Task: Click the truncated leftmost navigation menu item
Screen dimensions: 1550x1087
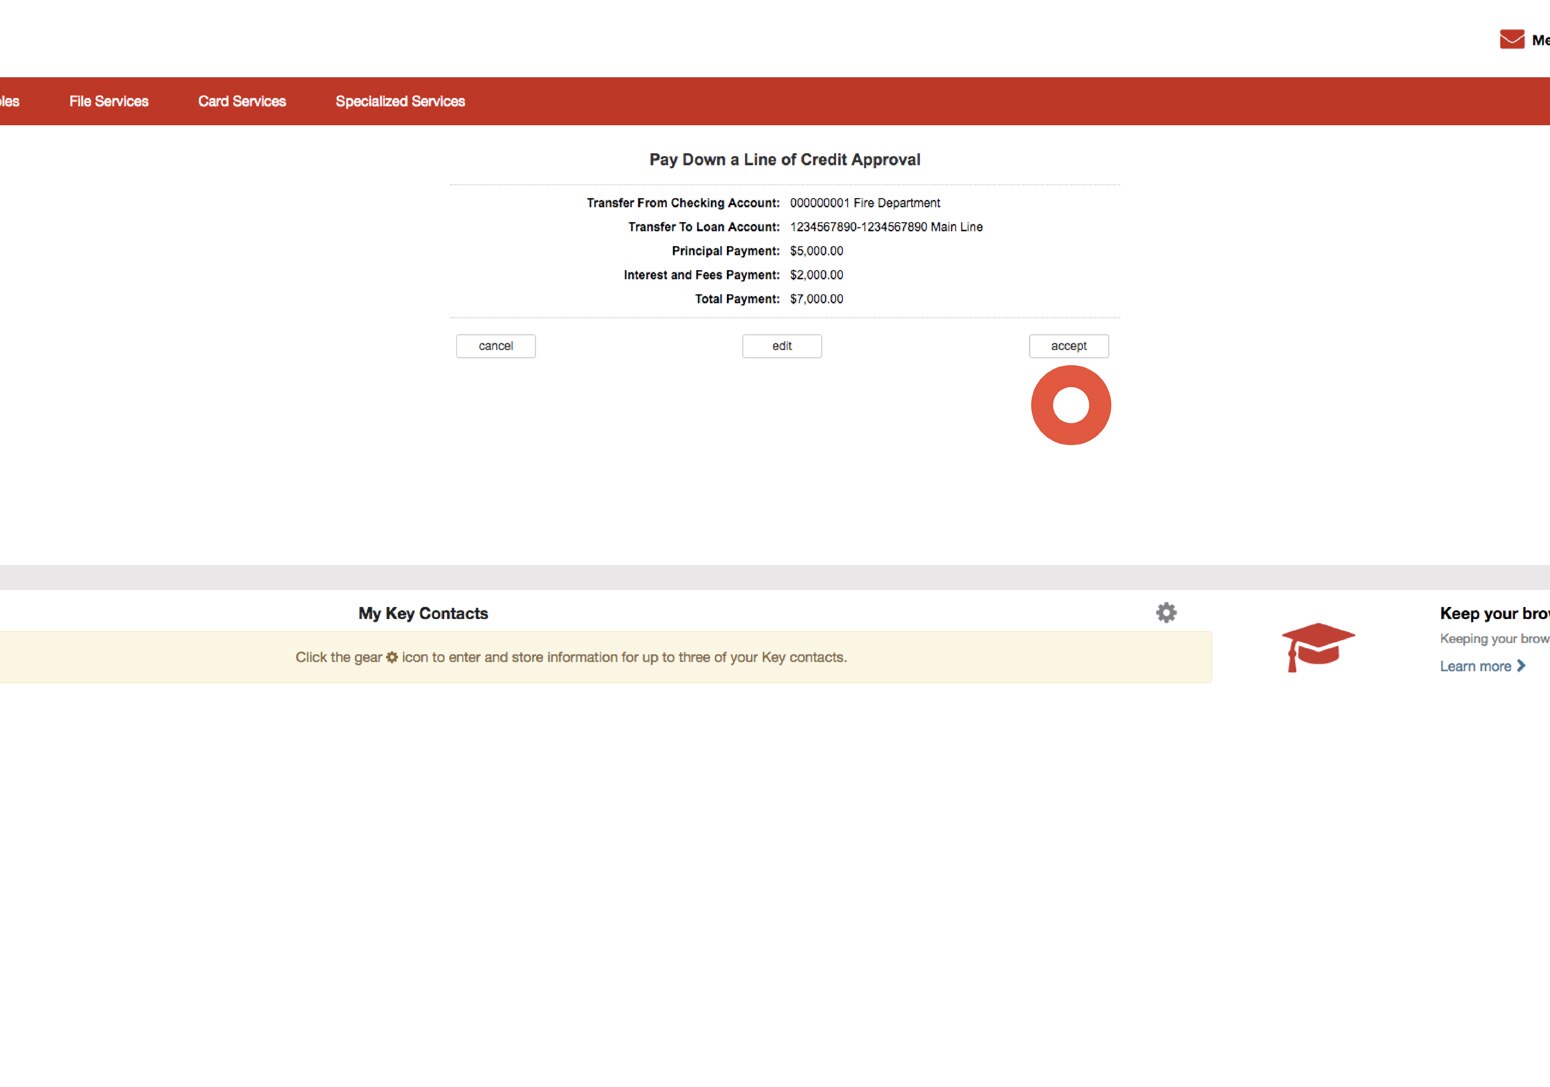Action: pyautogui.click(x=8, y=100)
